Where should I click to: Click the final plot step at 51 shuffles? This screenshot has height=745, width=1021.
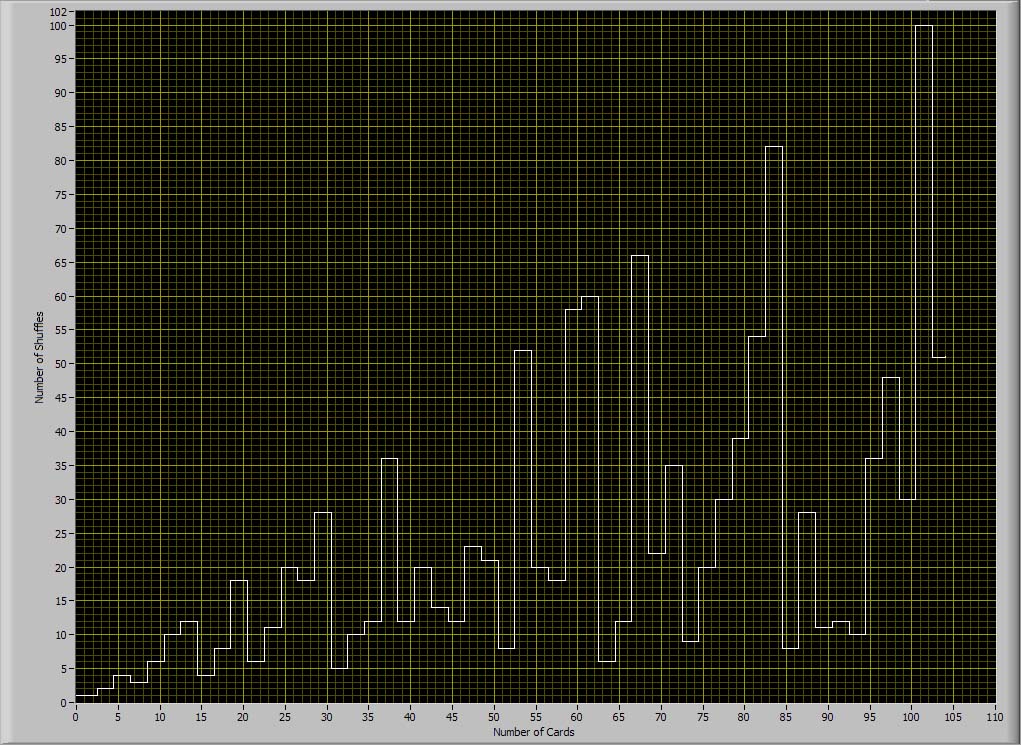coord(939,357)
